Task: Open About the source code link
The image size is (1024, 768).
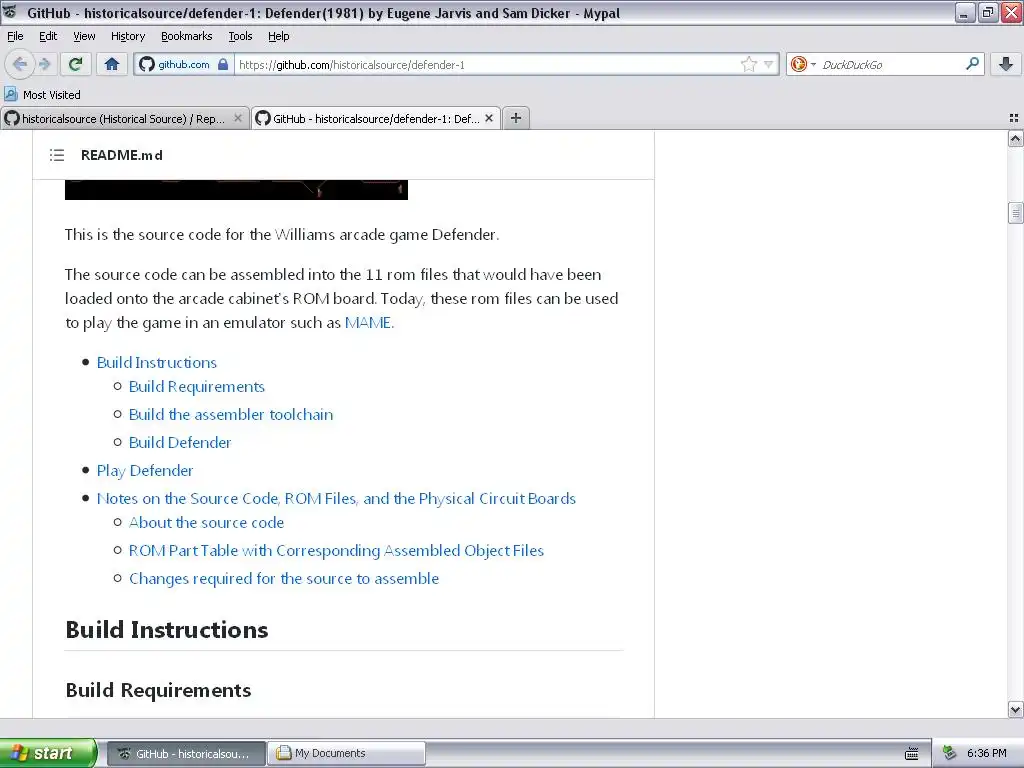Action: [206, 523]
